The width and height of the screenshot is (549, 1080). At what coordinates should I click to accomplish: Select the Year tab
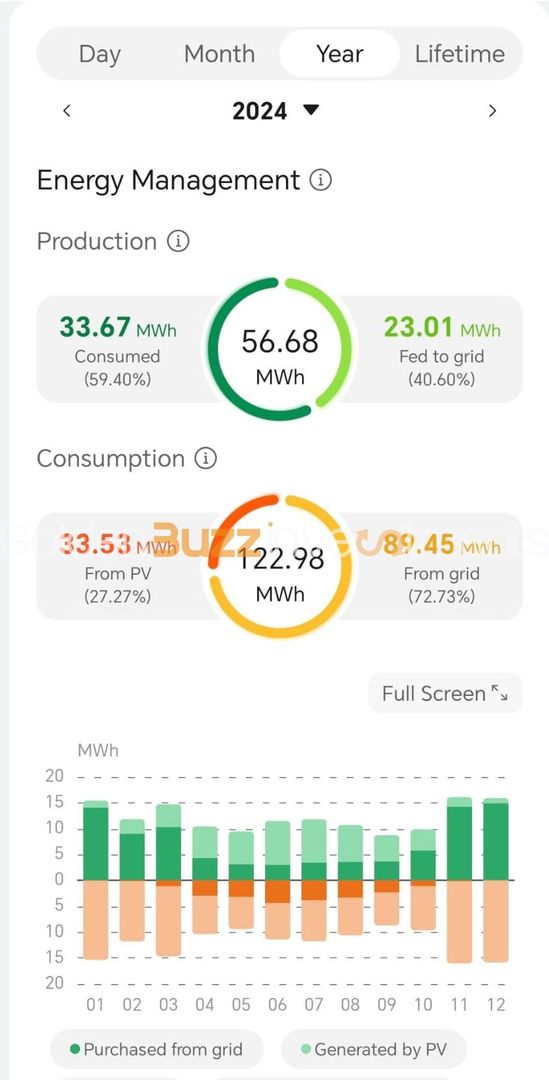pos(340,54)
